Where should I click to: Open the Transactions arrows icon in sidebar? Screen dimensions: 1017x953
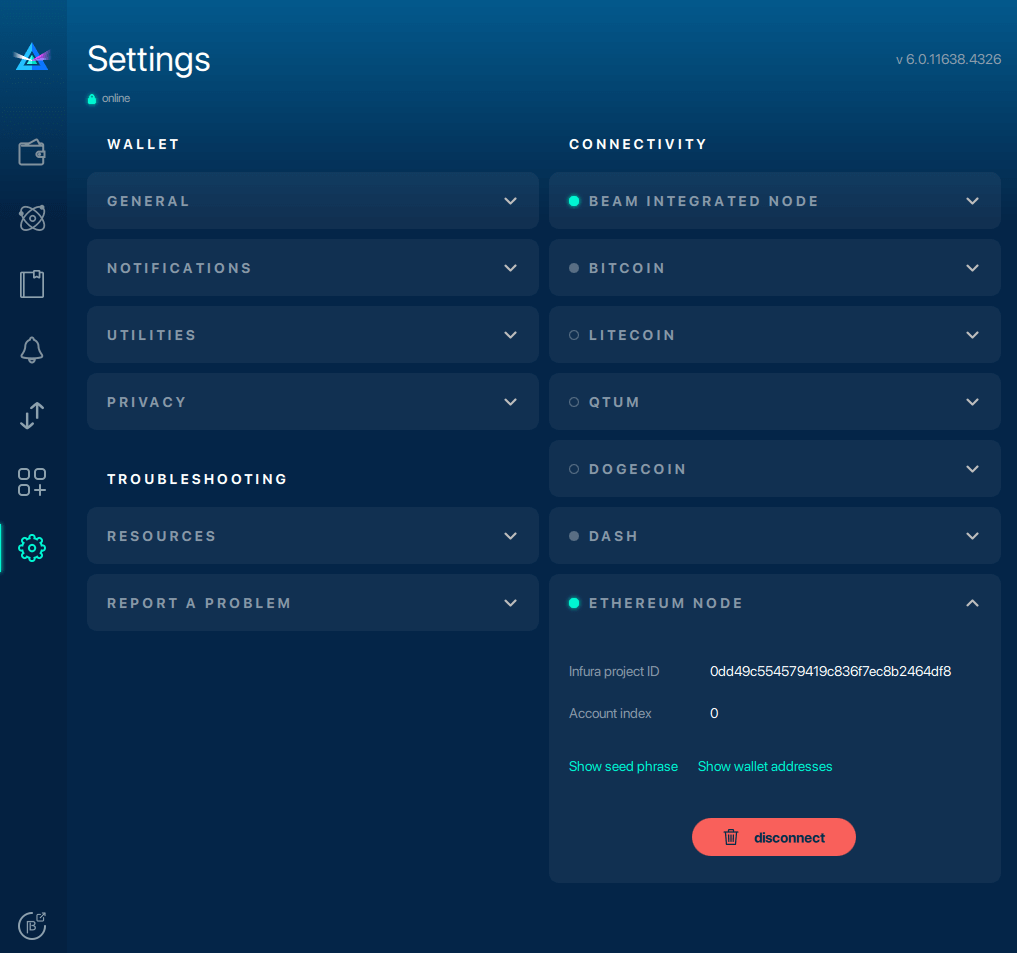[32, 416]
